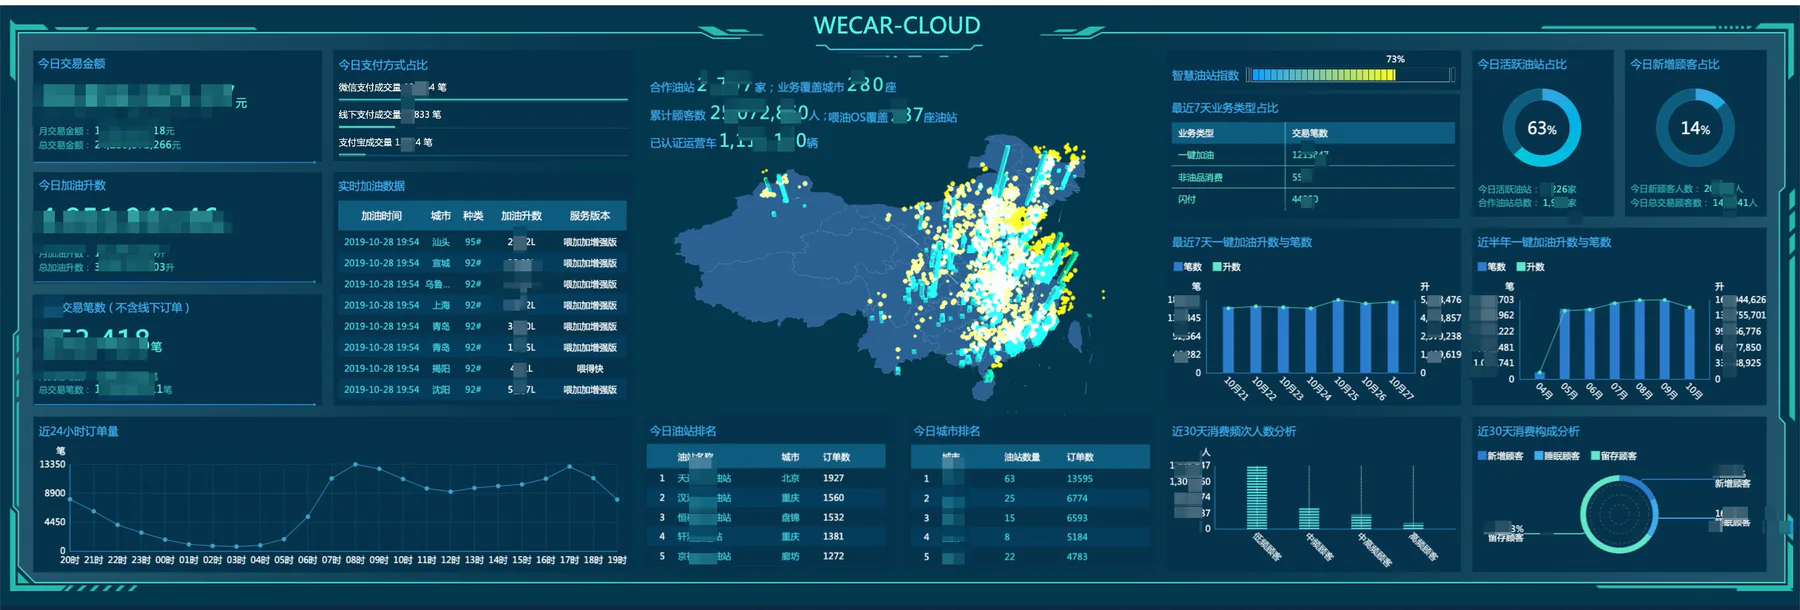Screen dimensions: 1800x610
Task: Toggle 升数 legend in 最近7天一键加油 chart
Action: click(1227, 267)
